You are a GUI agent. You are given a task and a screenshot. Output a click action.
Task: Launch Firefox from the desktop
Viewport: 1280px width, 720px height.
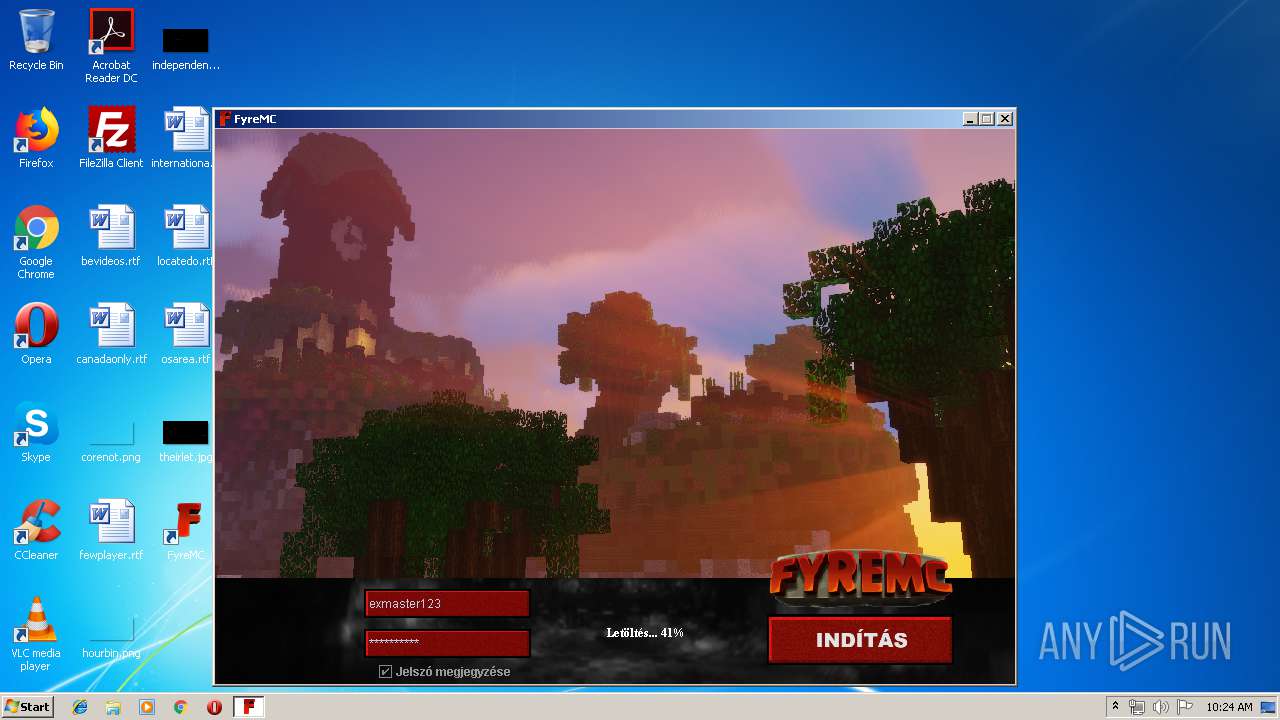coord(36,138)
